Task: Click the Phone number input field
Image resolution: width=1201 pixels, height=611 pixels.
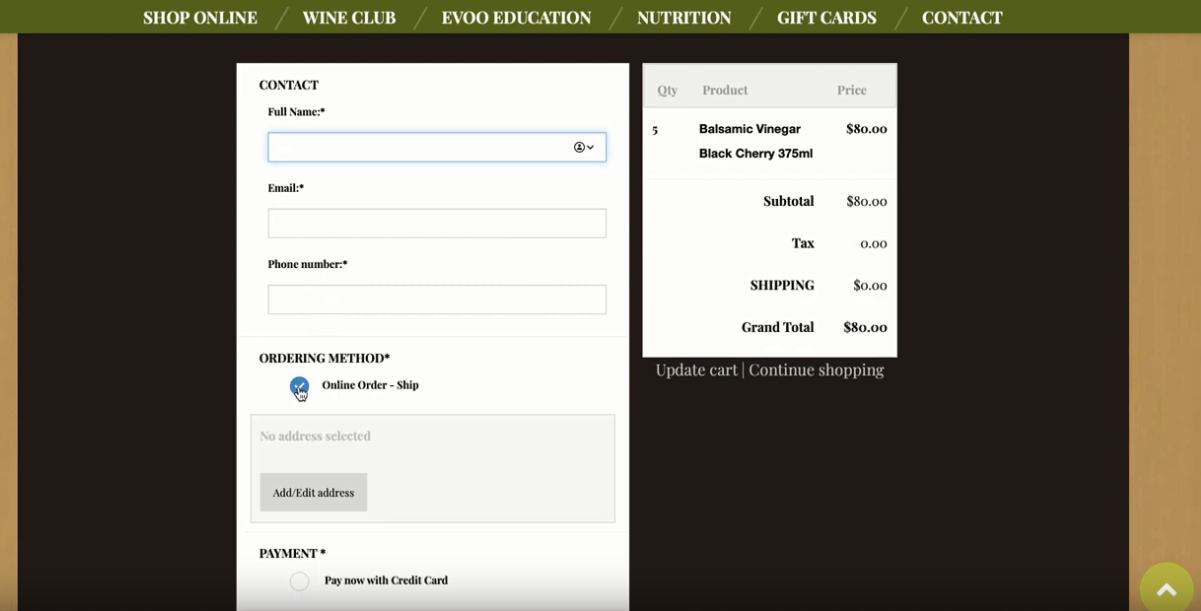Action: [x=437, y=299]
